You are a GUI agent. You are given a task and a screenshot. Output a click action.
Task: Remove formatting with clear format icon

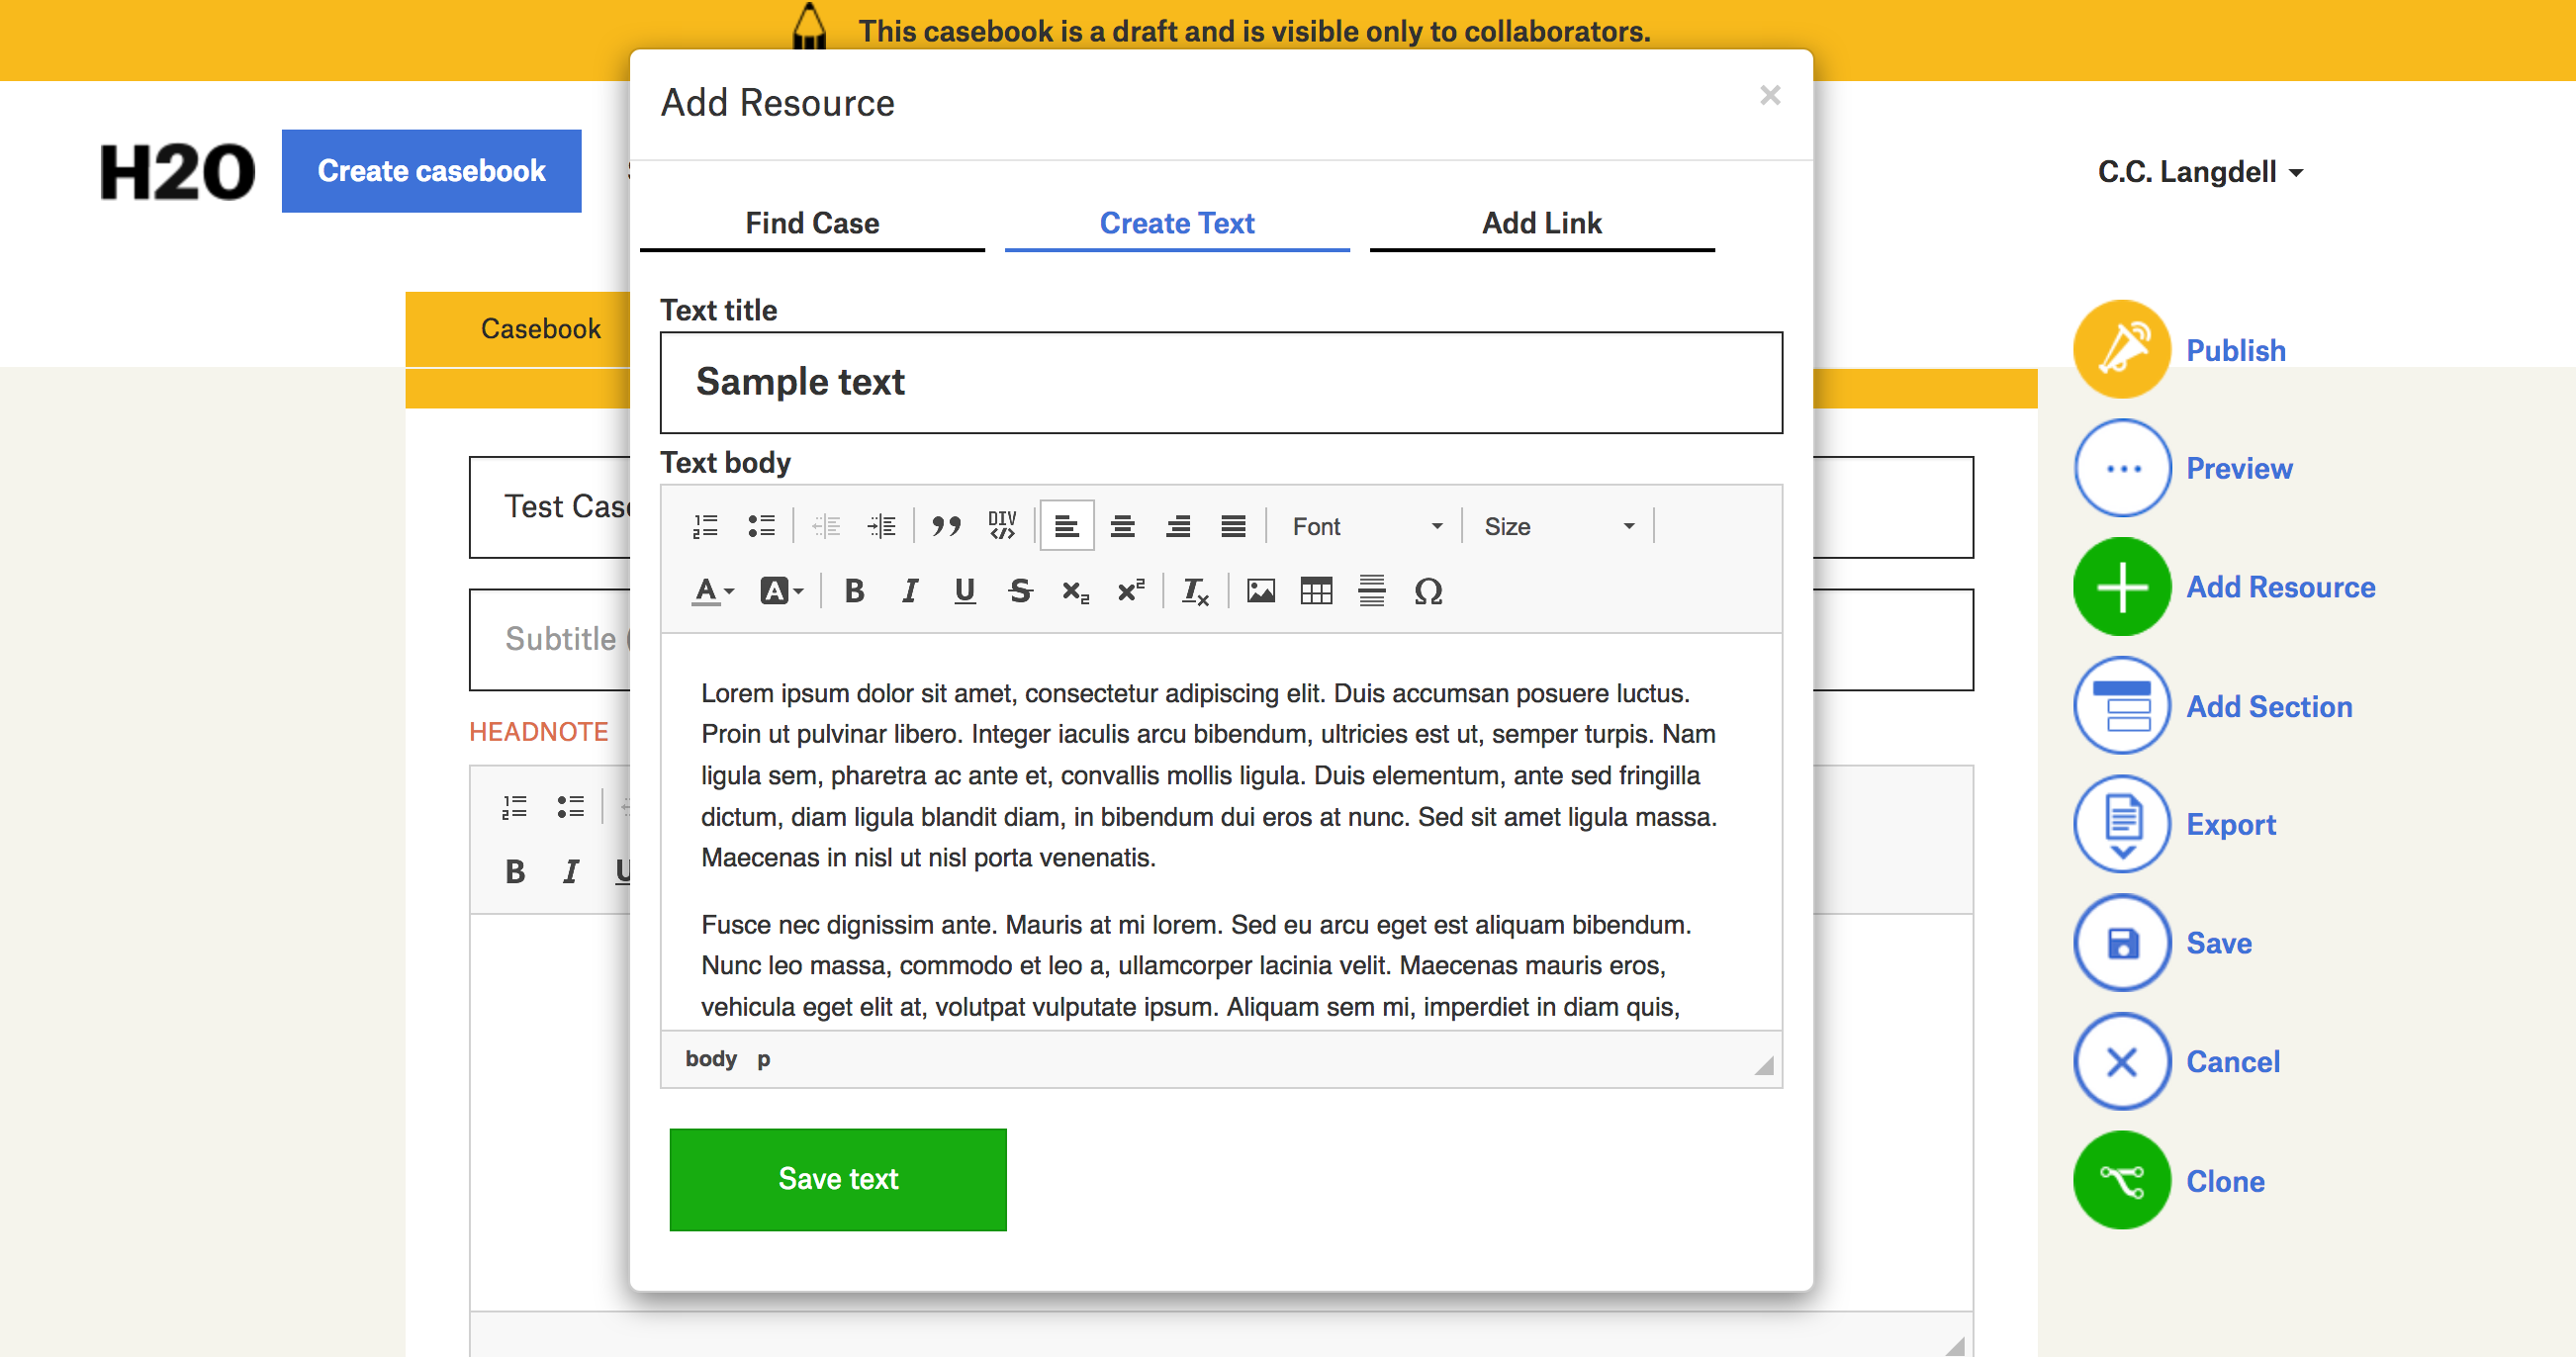coord(1196,591)
